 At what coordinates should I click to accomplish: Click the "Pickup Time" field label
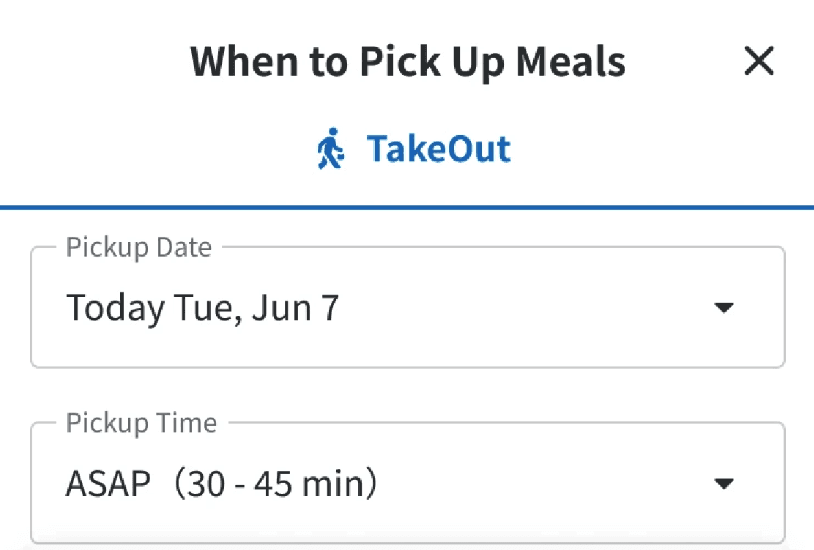[141, 423]
